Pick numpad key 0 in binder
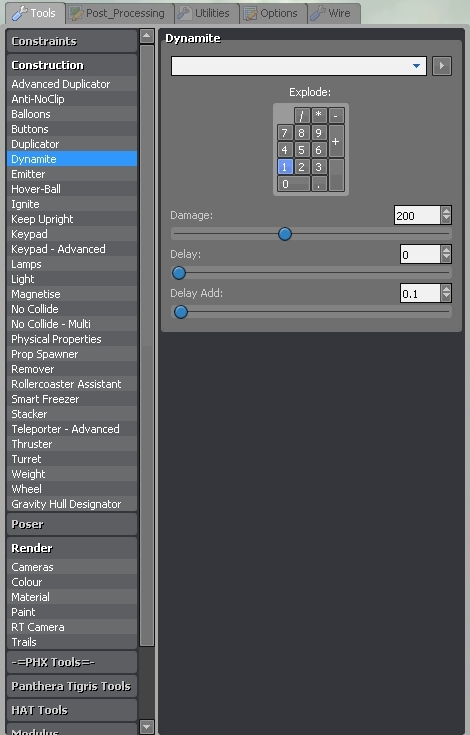 (x=293, y=184)
